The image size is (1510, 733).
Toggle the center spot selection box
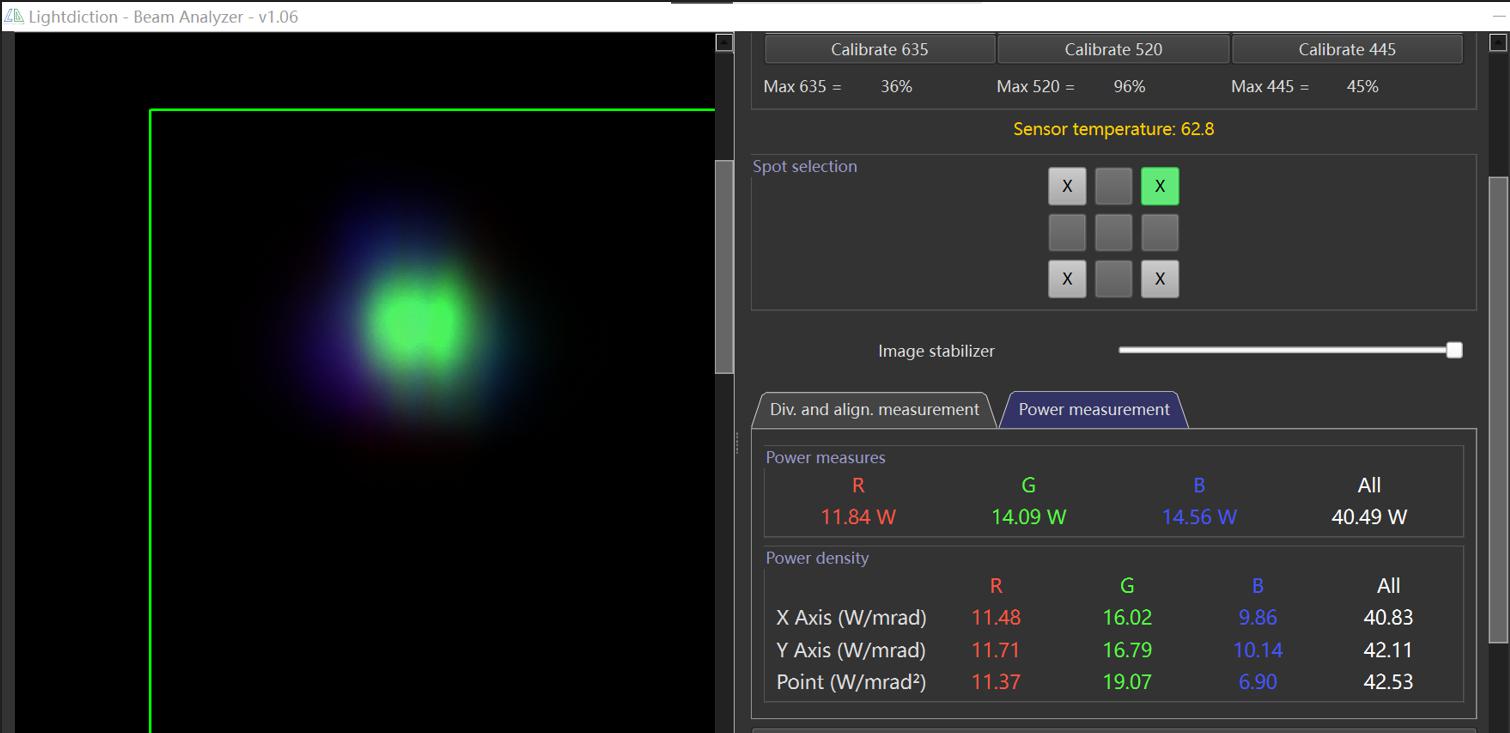1113,232
